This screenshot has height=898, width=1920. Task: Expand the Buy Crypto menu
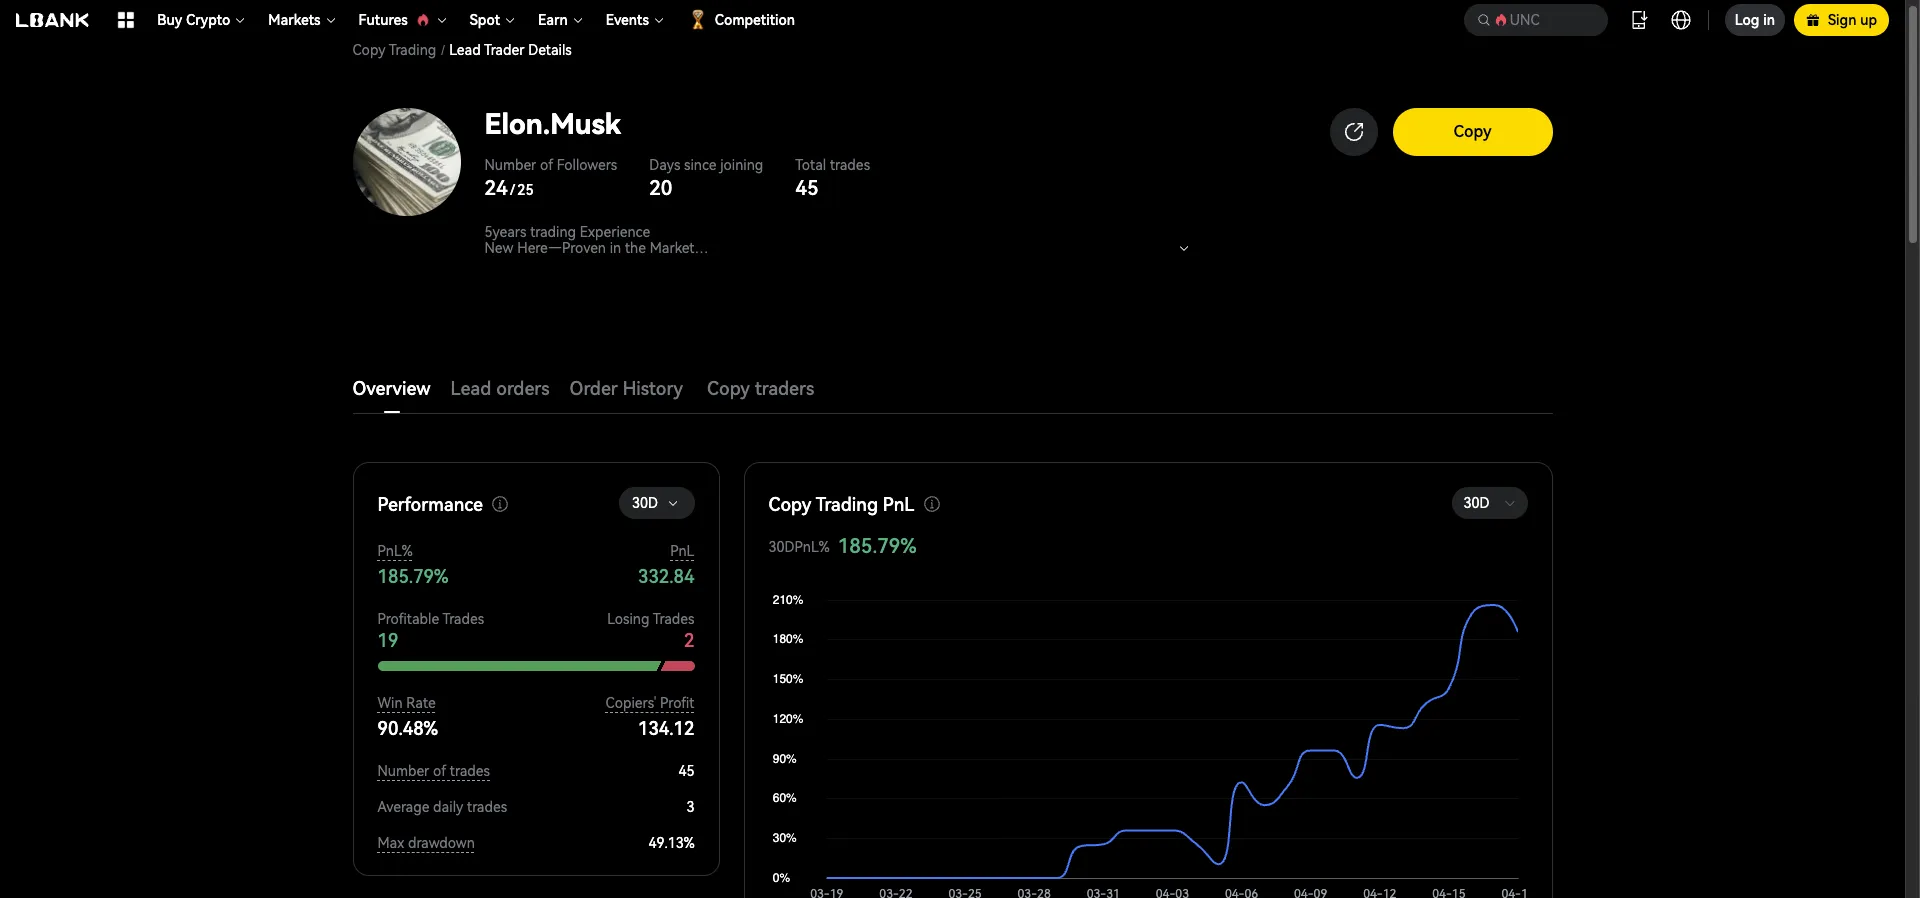tap(200, 20)
